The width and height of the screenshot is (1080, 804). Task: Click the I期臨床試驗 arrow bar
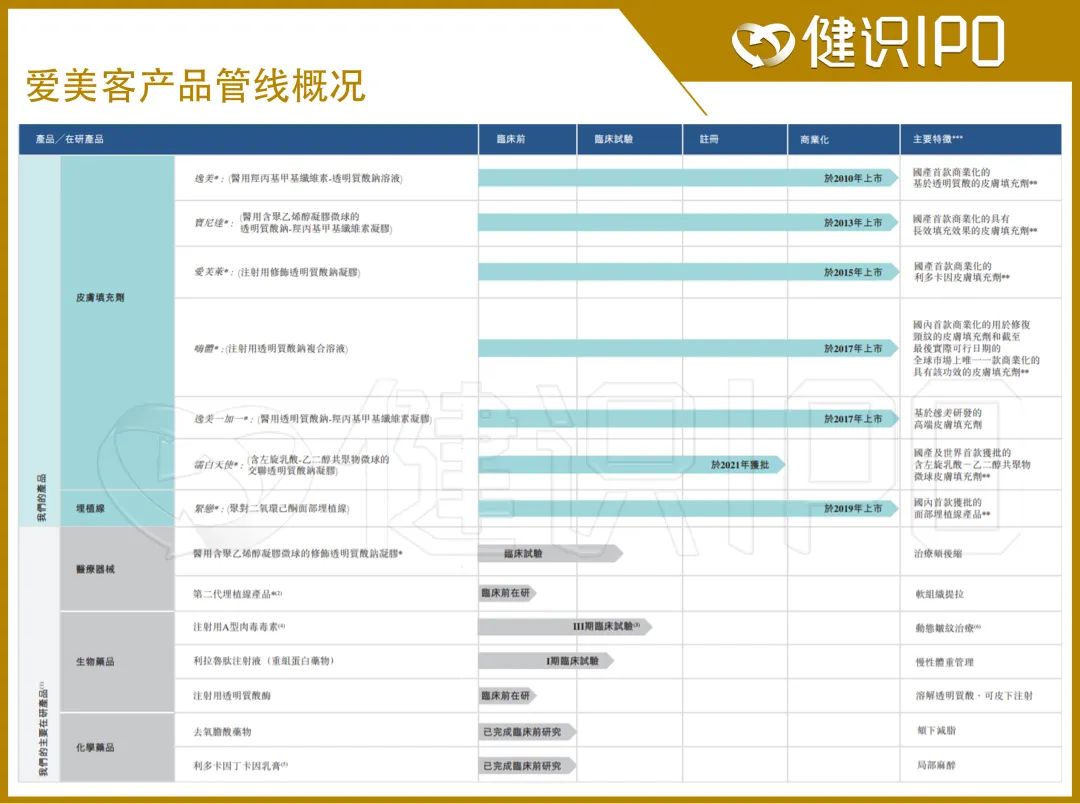pyautogui.click(x=546, y=661)
